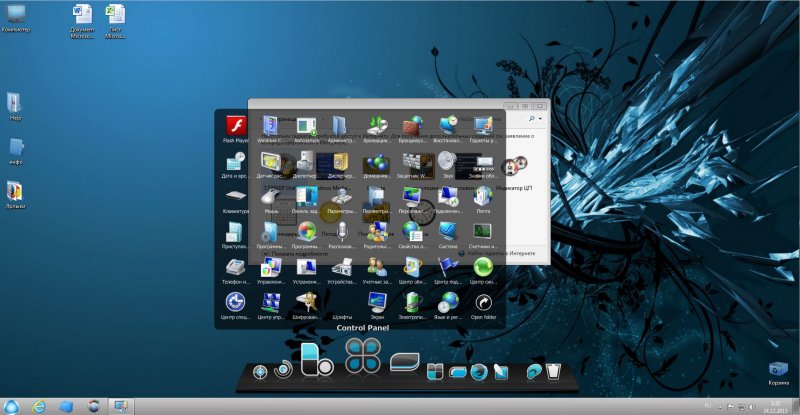The image size is (800, 415).
Task: Click the large blue-and-black dock icon
Action: (316, 360)
